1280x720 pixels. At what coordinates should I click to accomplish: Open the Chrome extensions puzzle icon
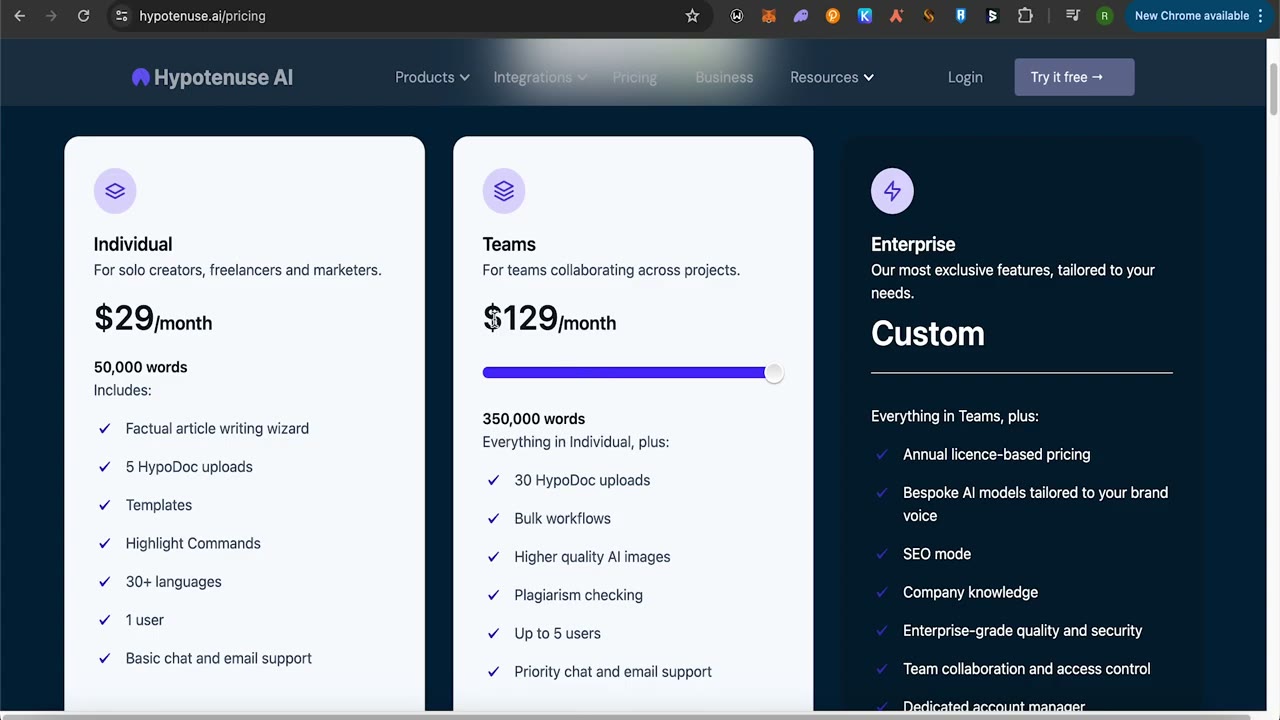[x=1025, y=16]
